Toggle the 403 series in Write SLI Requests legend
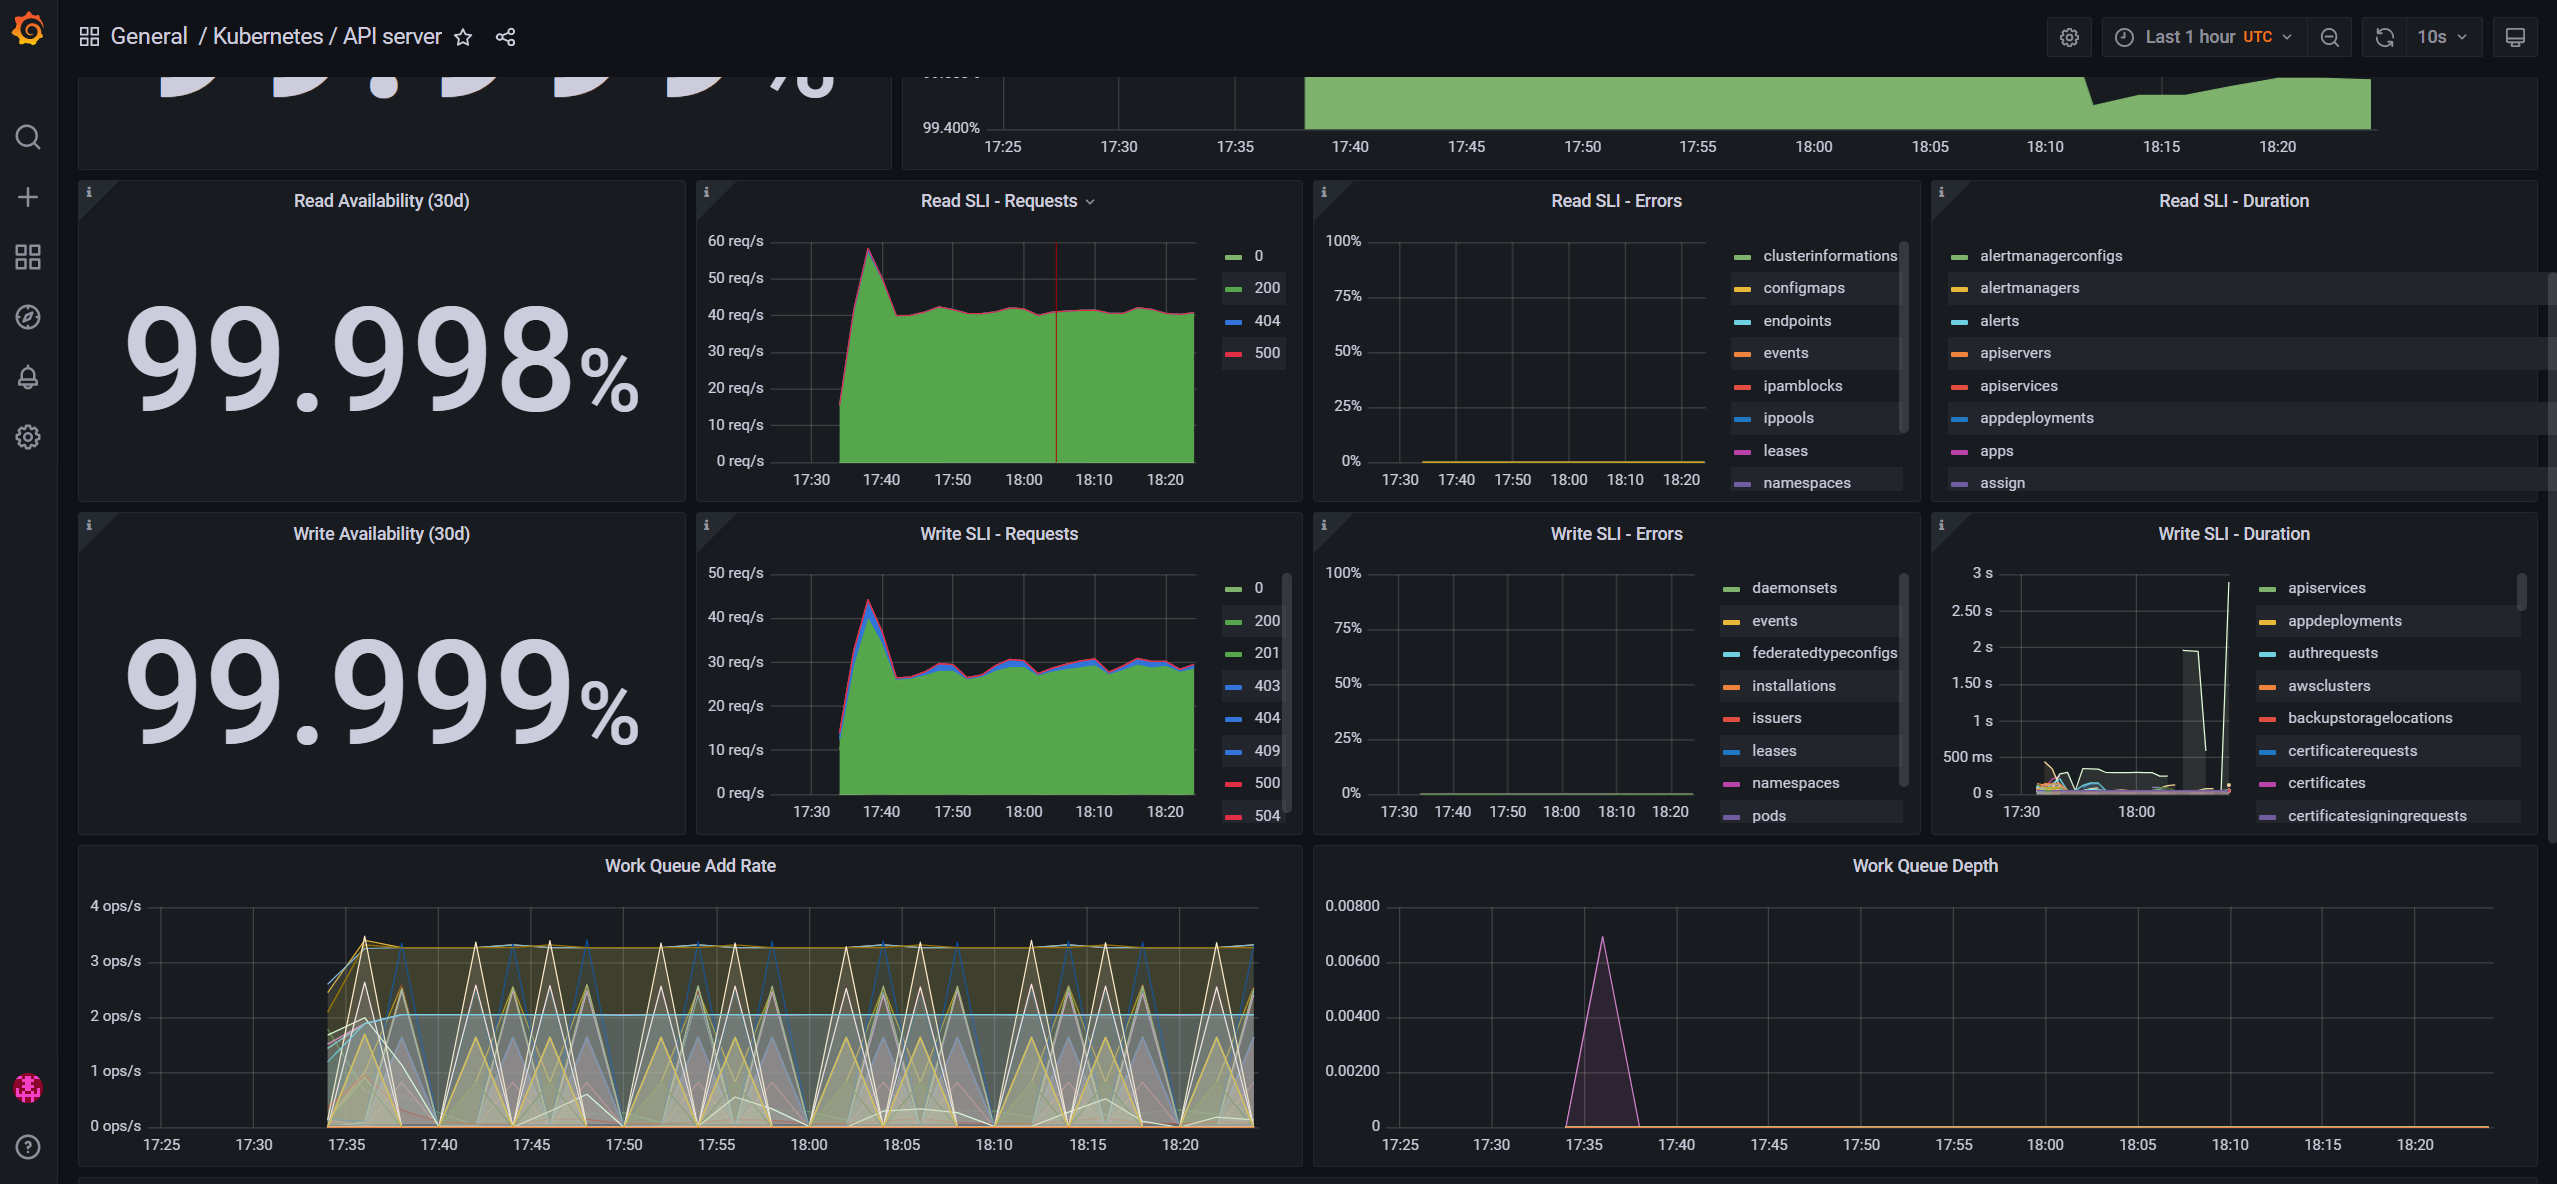The image size is (2557, 1184). 1267,686
